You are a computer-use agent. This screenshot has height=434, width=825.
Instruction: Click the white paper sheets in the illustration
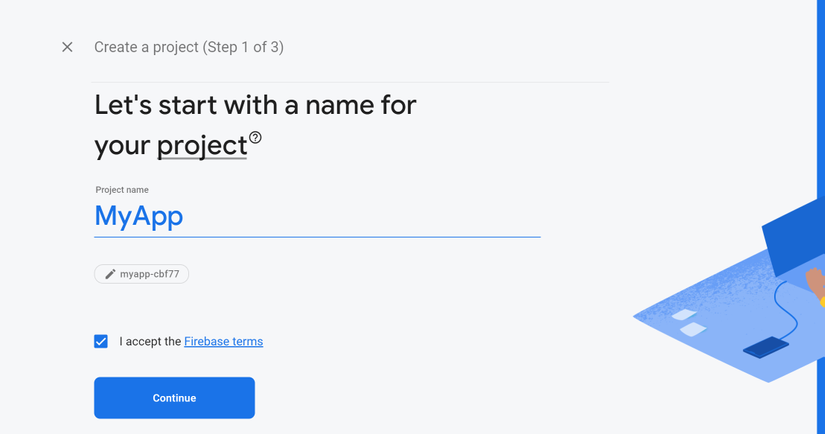(689, 322)
